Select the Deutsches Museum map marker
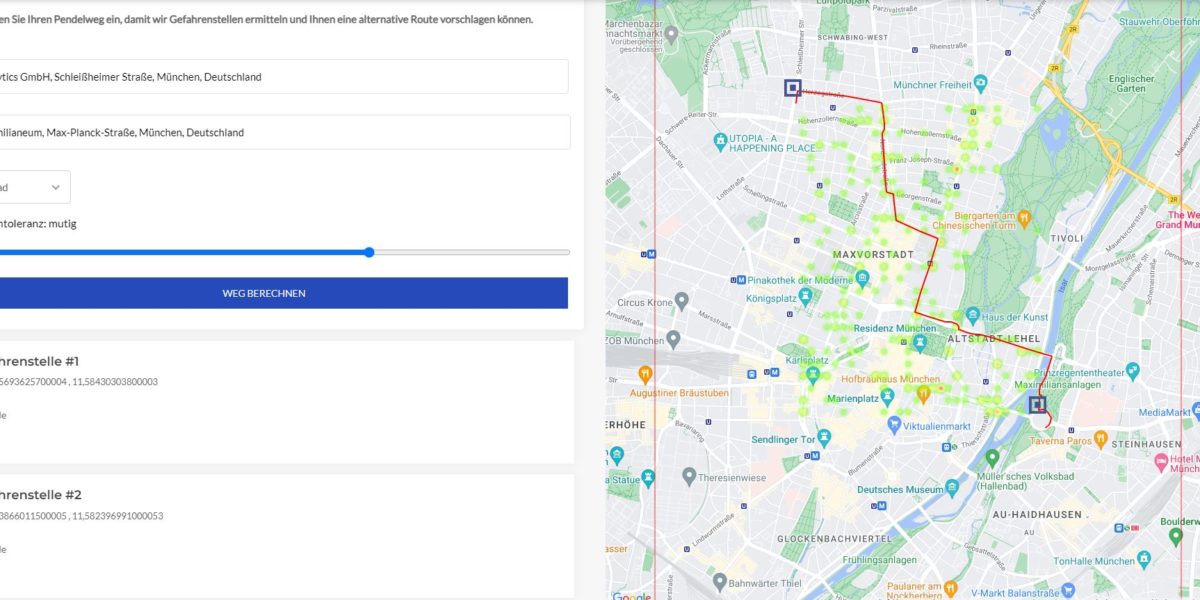The width and height of the screenshot is (1200, 600). click(x=952, y=488)
